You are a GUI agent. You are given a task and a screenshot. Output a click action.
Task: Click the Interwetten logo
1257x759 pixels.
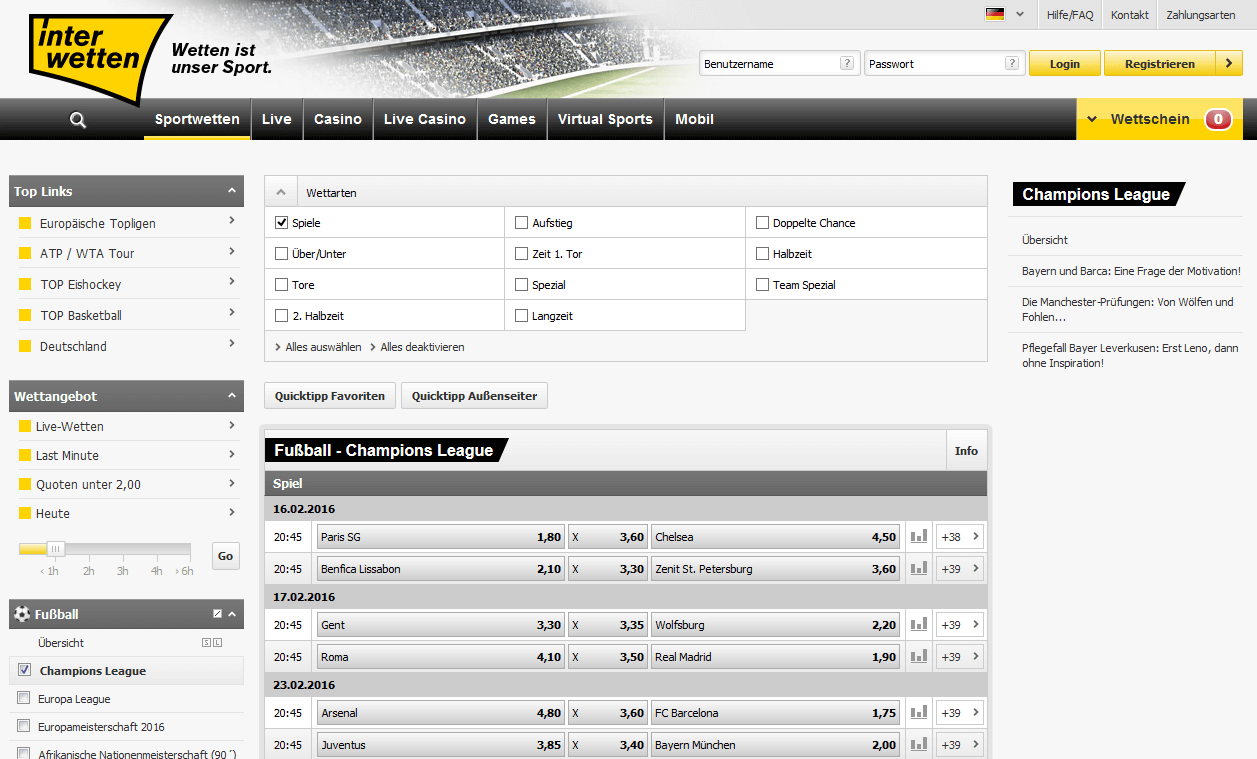coord(100,58)
